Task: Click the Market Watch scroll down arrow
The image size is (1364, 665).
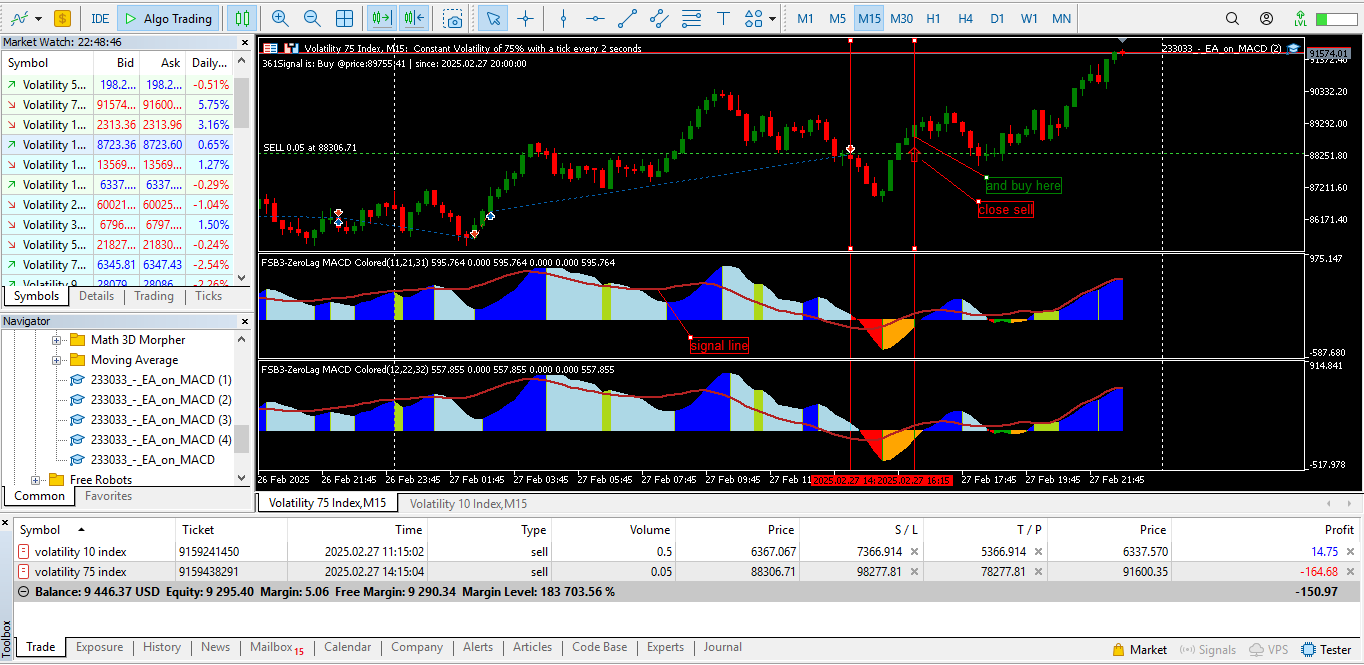Action: click(241, 278)
